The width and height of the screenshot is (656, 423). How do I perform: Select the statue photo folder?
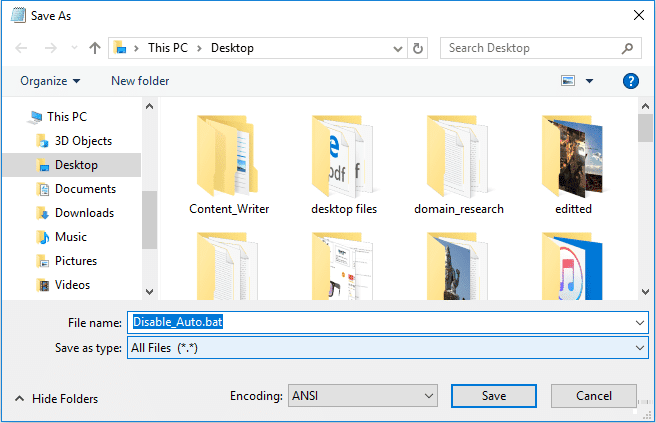(457, 267)
